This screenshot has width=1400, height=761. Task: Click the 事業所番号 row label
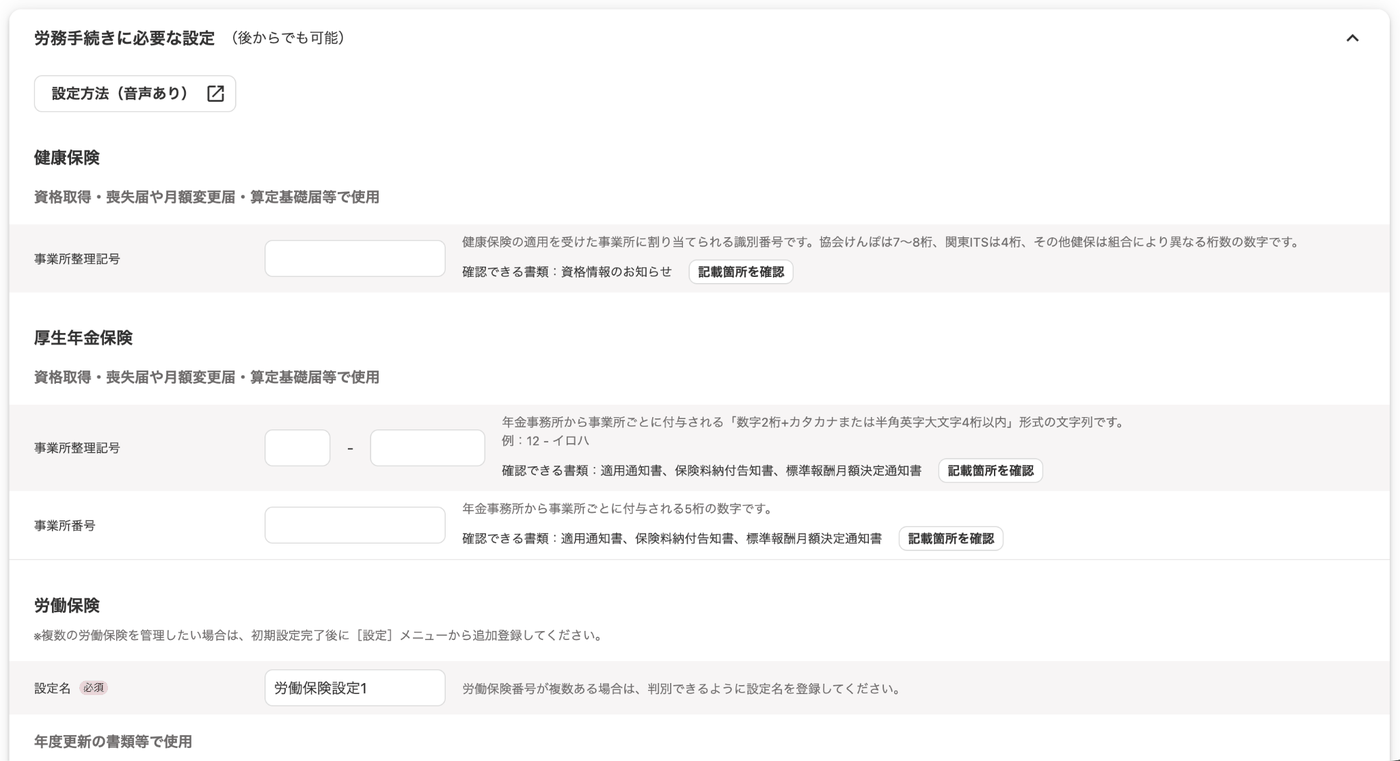click(65, 525)
